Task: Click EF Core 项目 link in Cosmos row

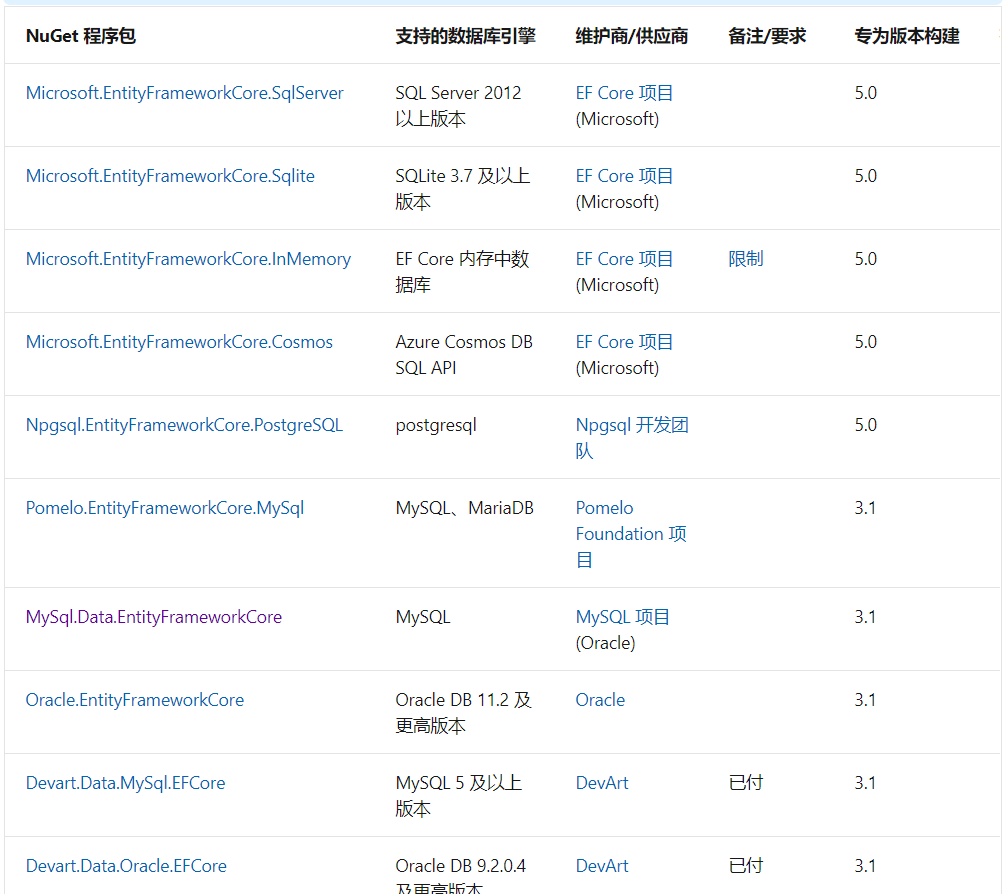Action: coord(624,342)
